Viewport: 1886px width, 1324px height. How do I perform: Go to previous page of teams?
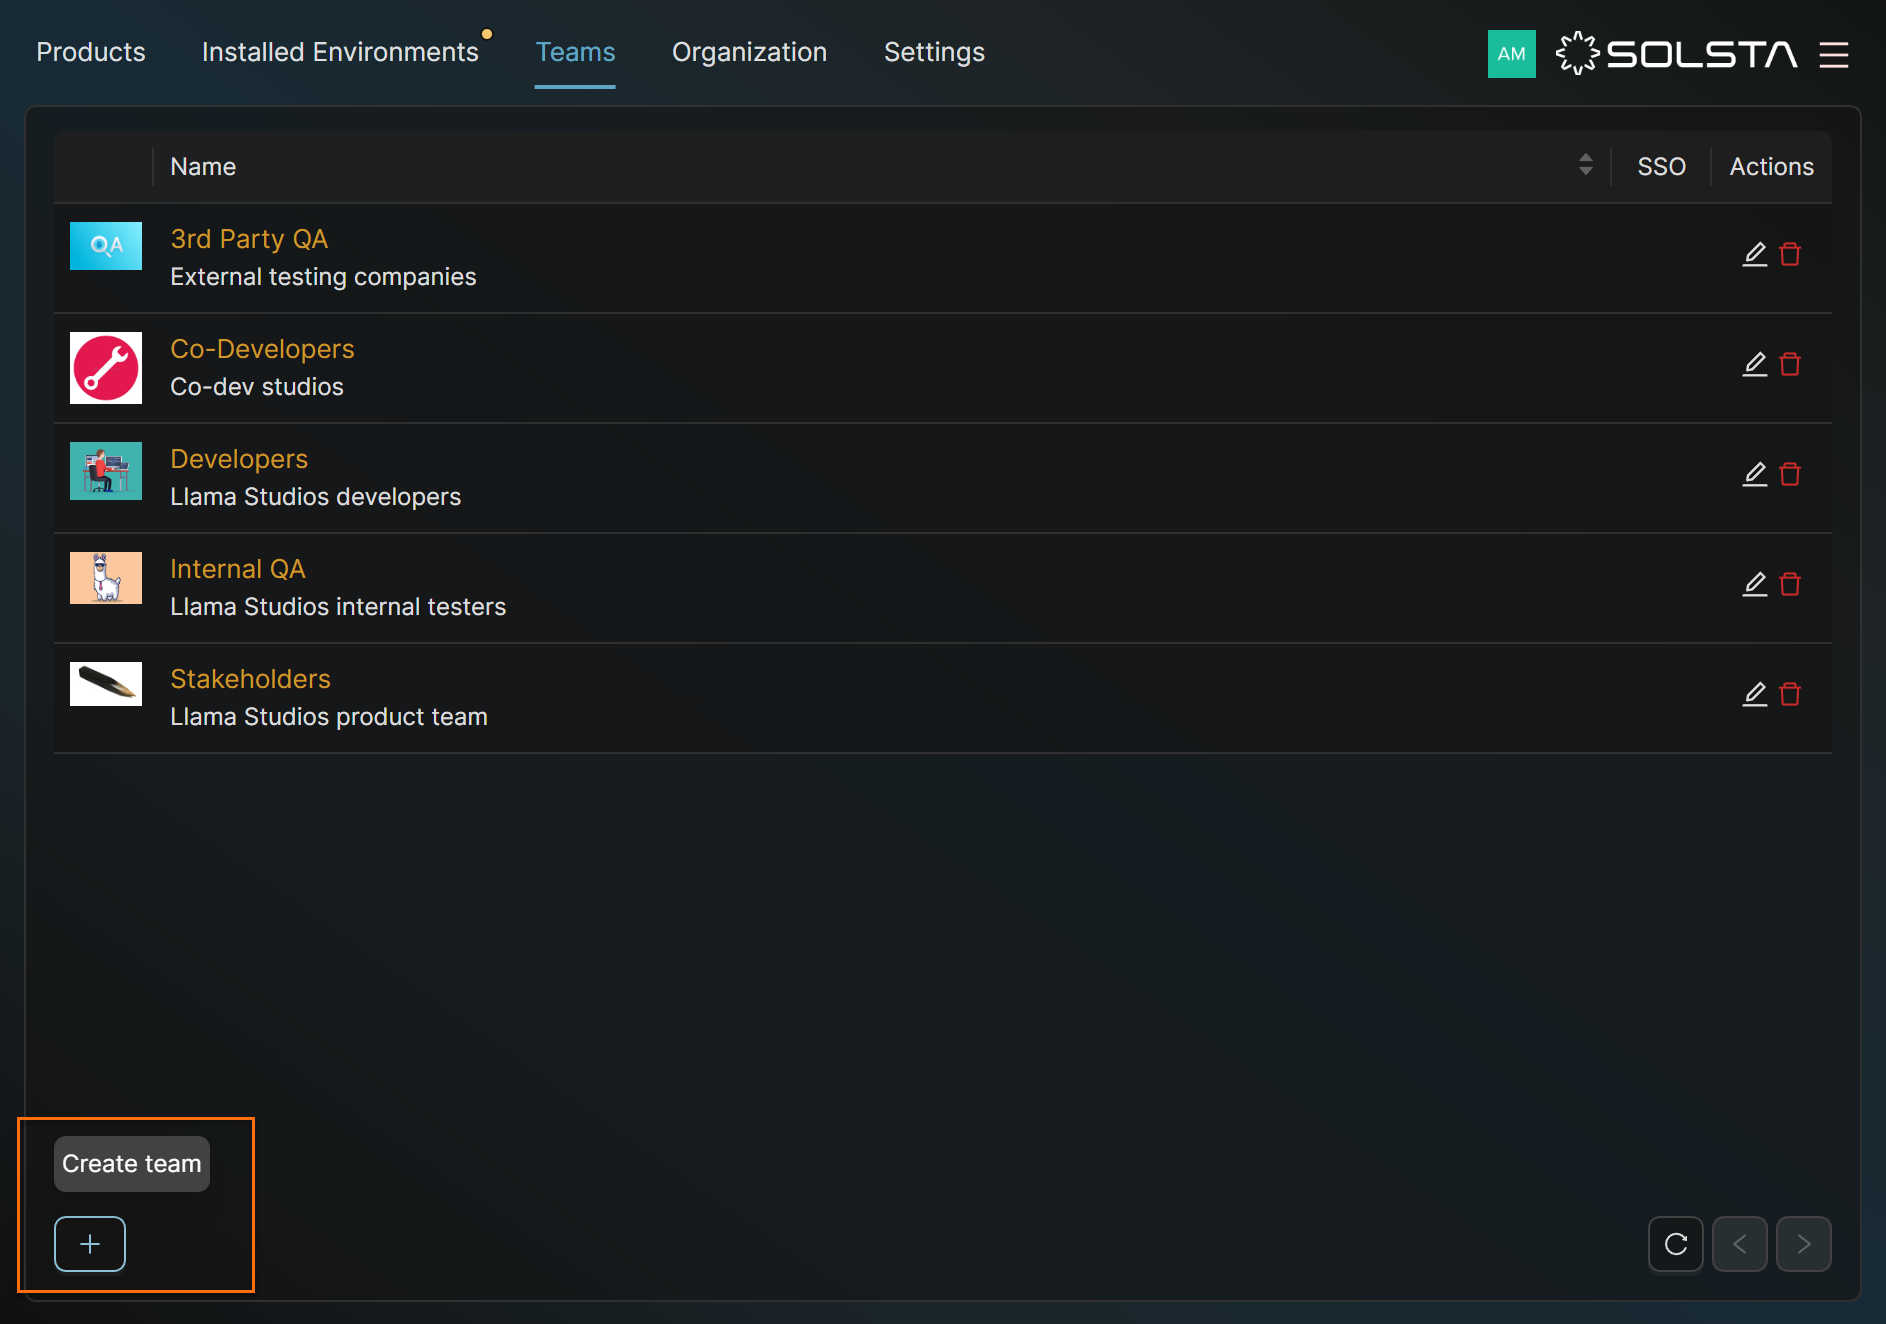[x=1740, y=1244]
